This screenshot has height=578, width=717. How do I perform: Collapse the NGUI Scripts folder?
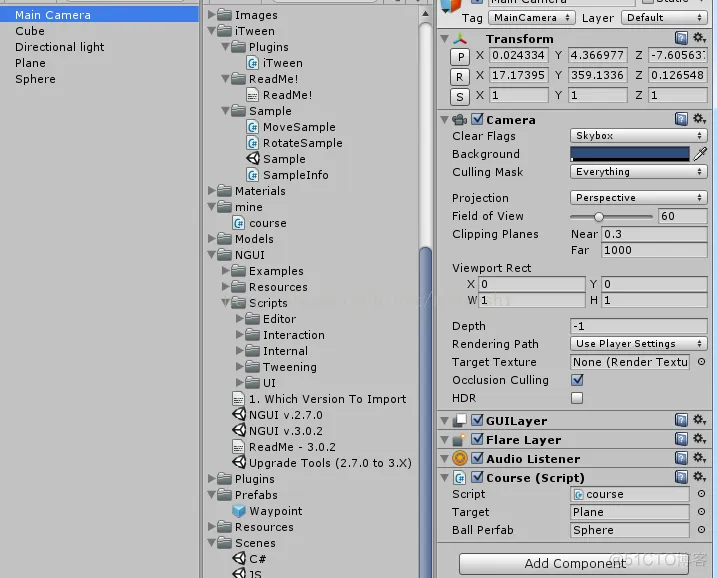click(225, 302)
